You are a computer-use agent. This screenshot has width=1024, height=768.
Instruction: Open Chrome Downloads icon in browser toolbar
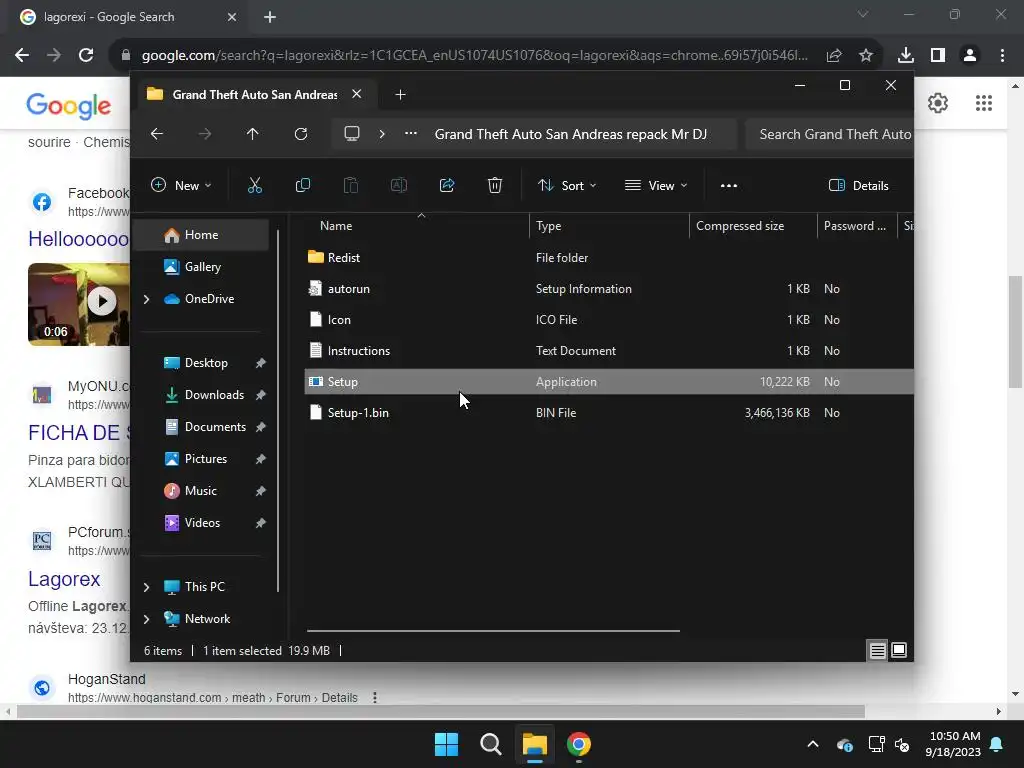(906, 56)
